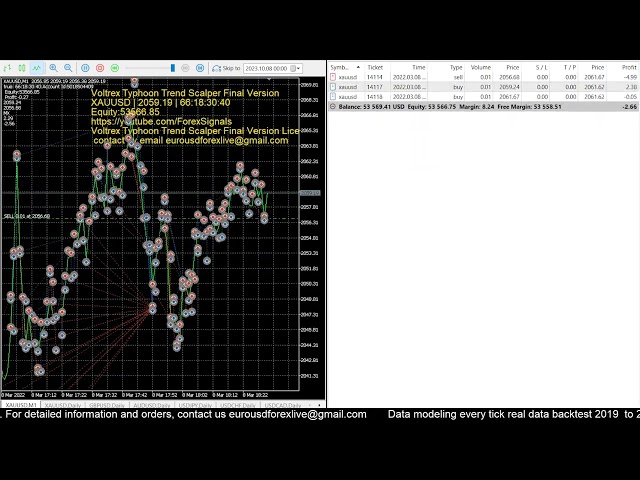Stop the backtest with red button

pyautogui.click(x=101, y=68)
